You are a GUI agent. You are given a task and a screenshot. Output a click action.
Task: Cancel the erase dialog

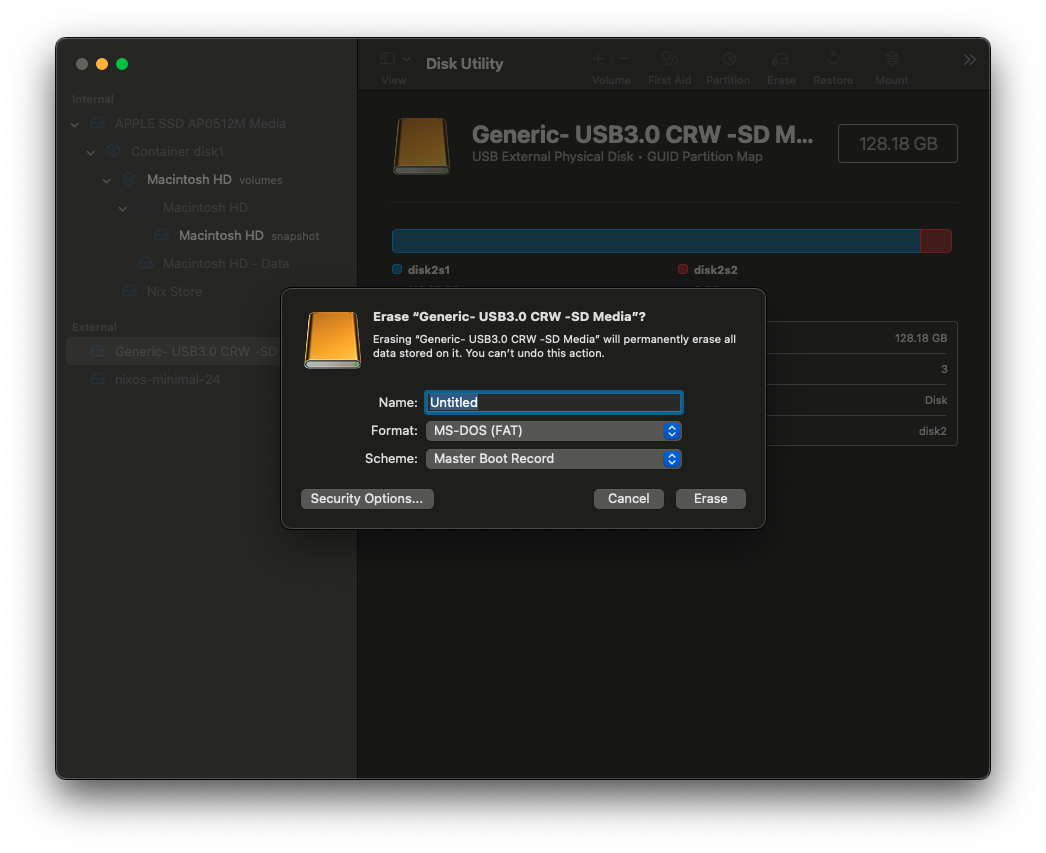coord(628,498)
